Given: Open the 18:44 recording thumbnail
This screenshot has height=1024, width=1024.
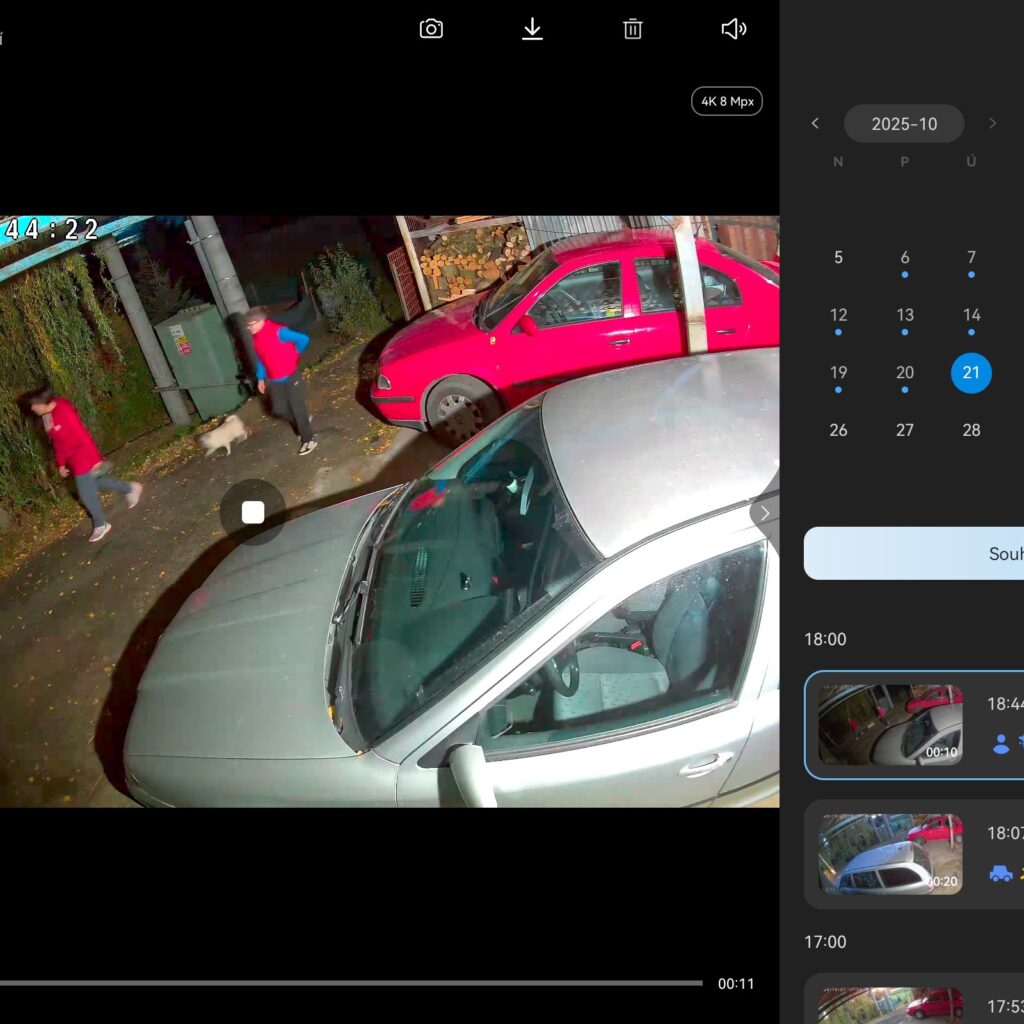Looking at the screenshot, I should [x=890, y=725].
